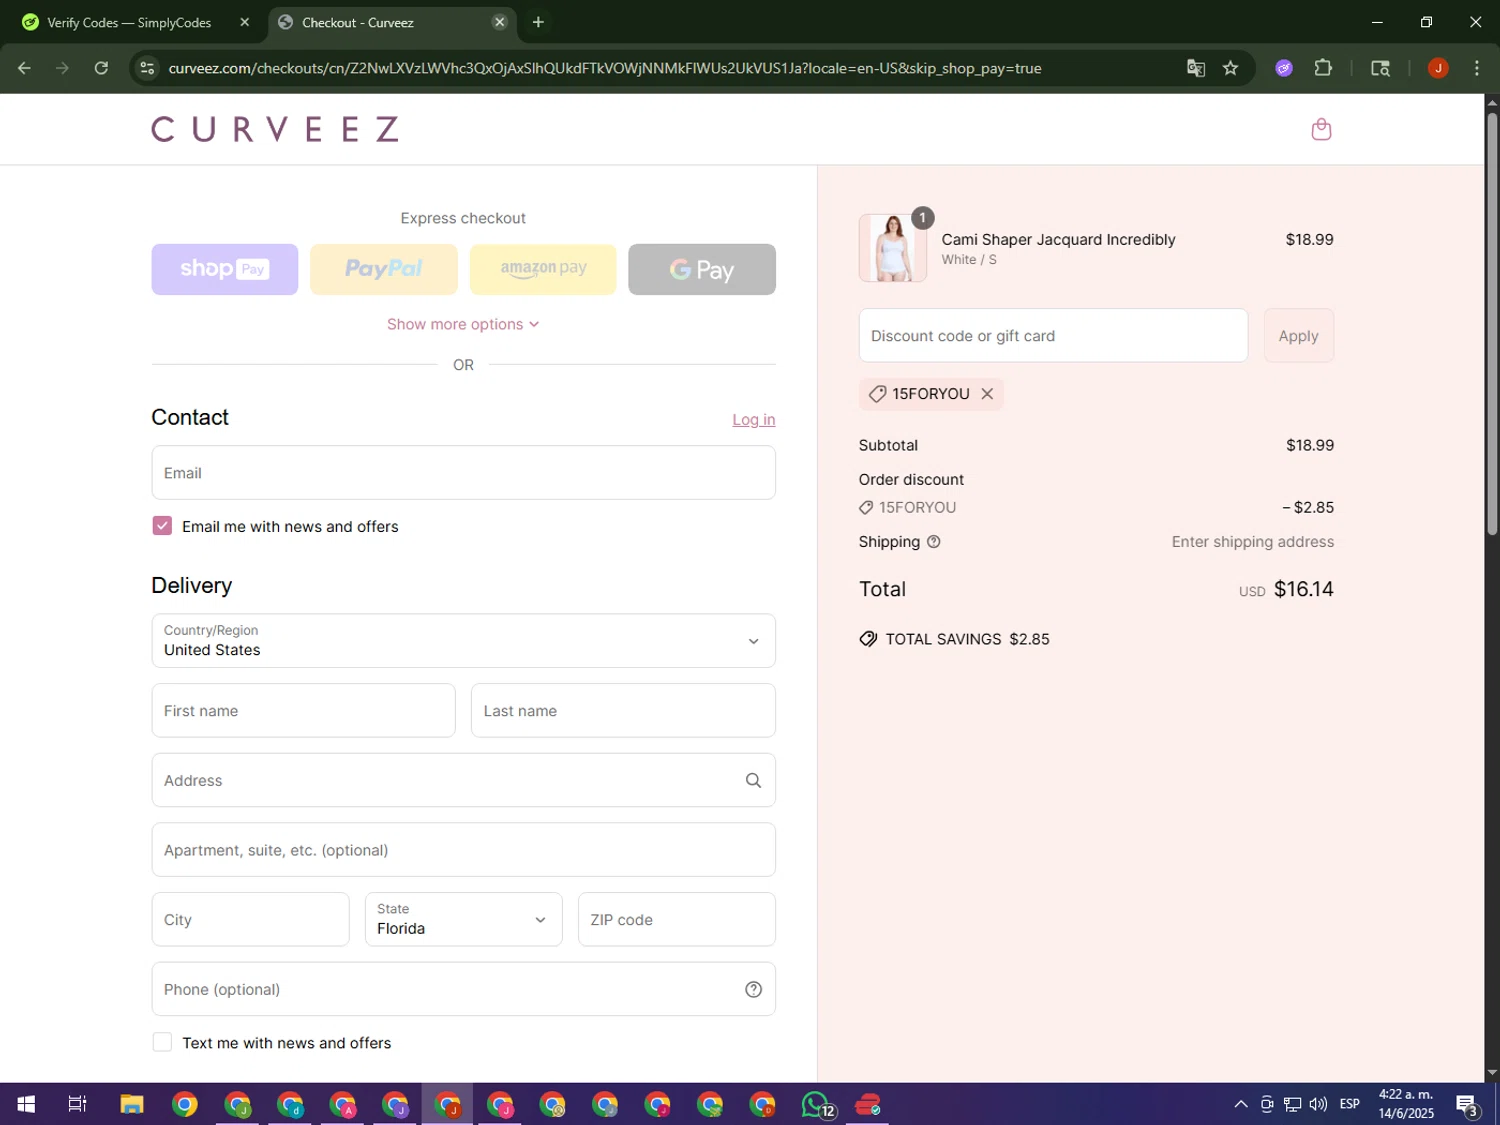View site information icon in address bar
The image size is (1500, 1125).
[147, 68]
